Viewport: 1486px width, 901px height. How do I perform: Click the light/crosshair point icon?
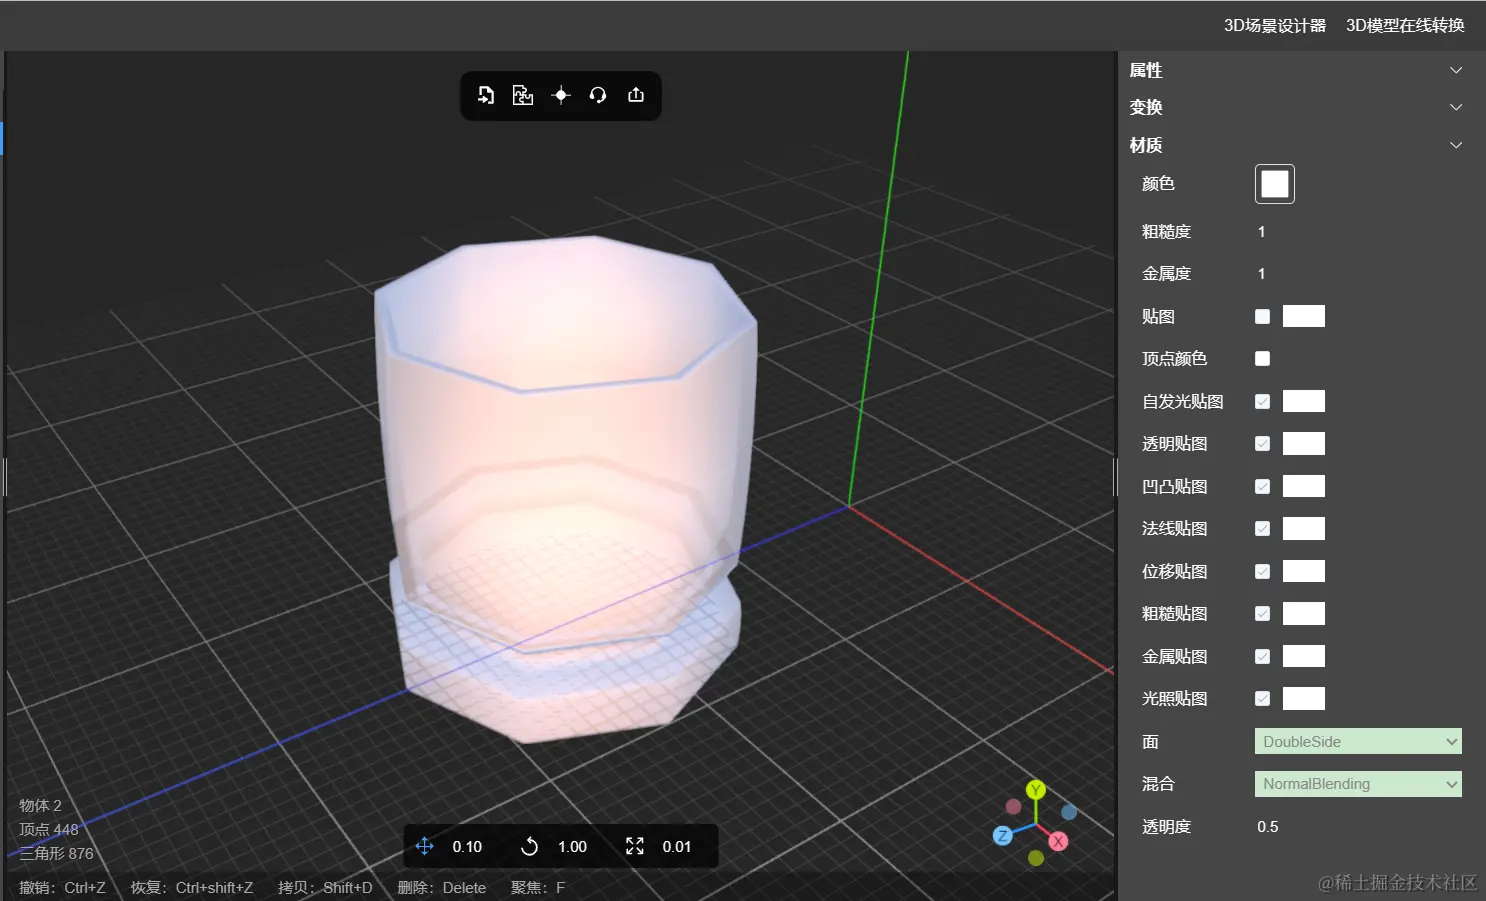pyautogui.click(x=561, y=95)
